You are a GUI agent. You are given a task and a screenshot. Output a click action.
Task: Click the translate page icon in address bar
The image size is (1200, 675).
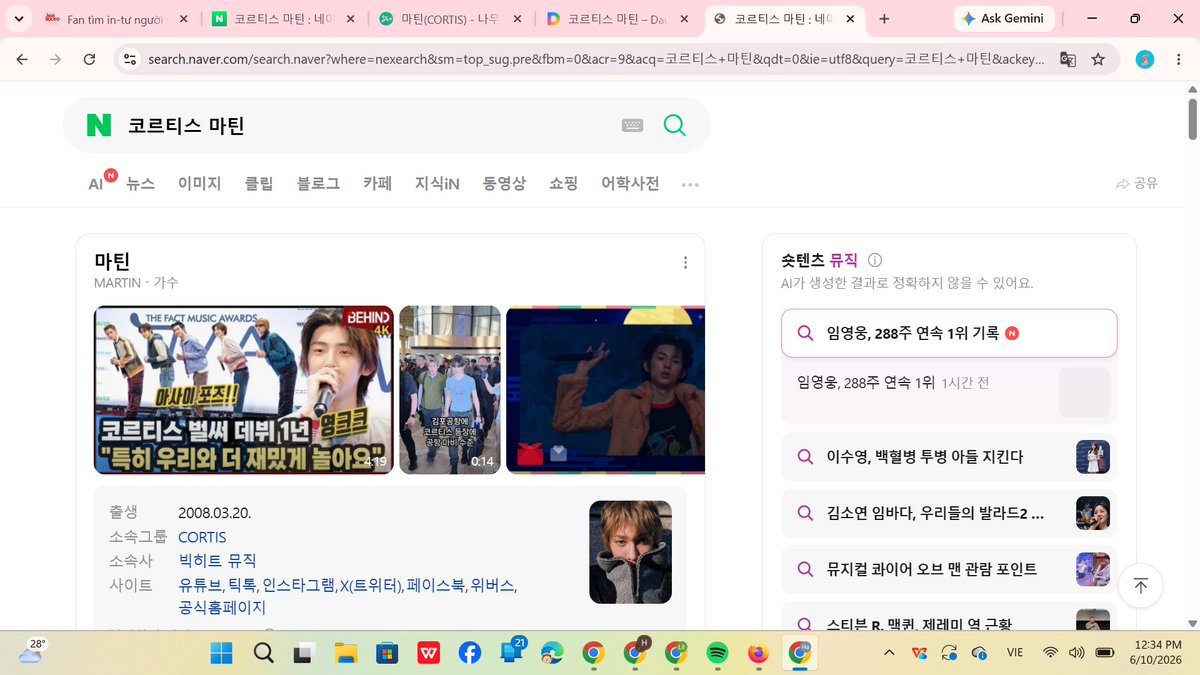coord(1068,59)
